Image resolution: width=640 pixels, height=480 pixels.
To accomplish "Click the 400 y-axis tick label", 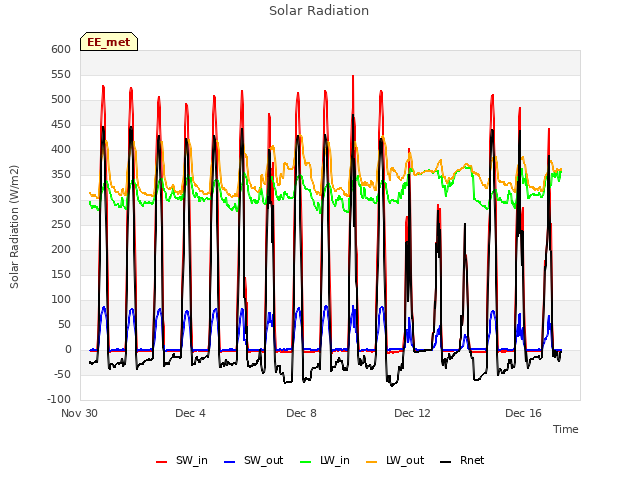I will [61, 150].
